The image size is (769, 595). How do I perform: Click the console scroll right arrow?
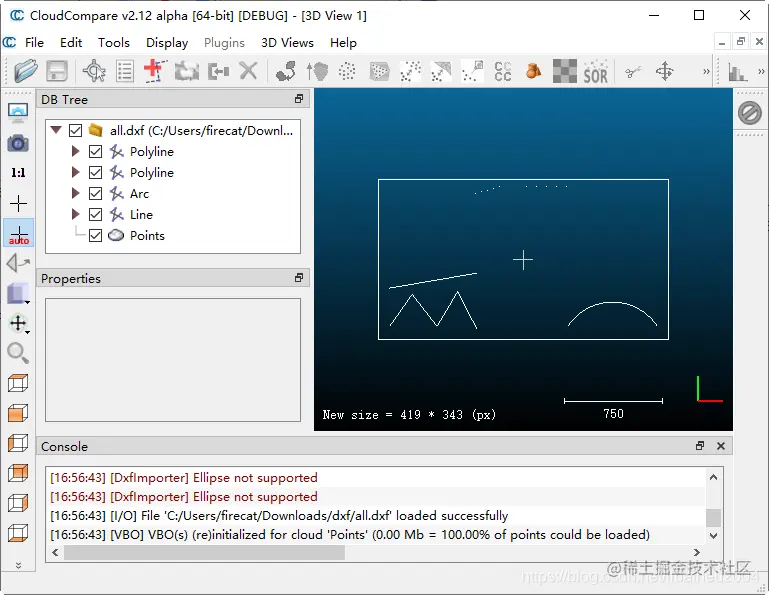pyautogui.click(x=696, y=552)
